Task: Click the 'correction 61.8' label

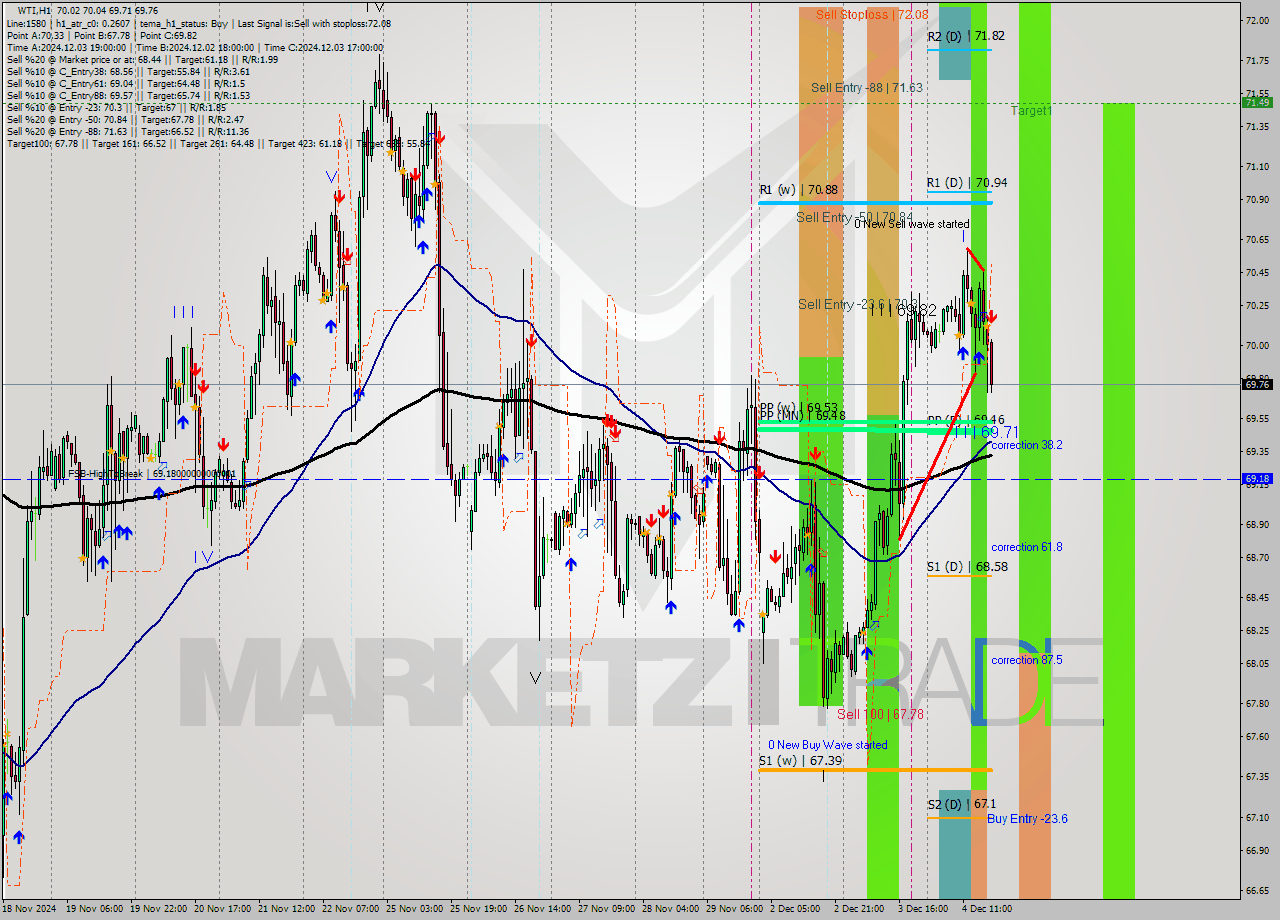Action: (1027, 547)
